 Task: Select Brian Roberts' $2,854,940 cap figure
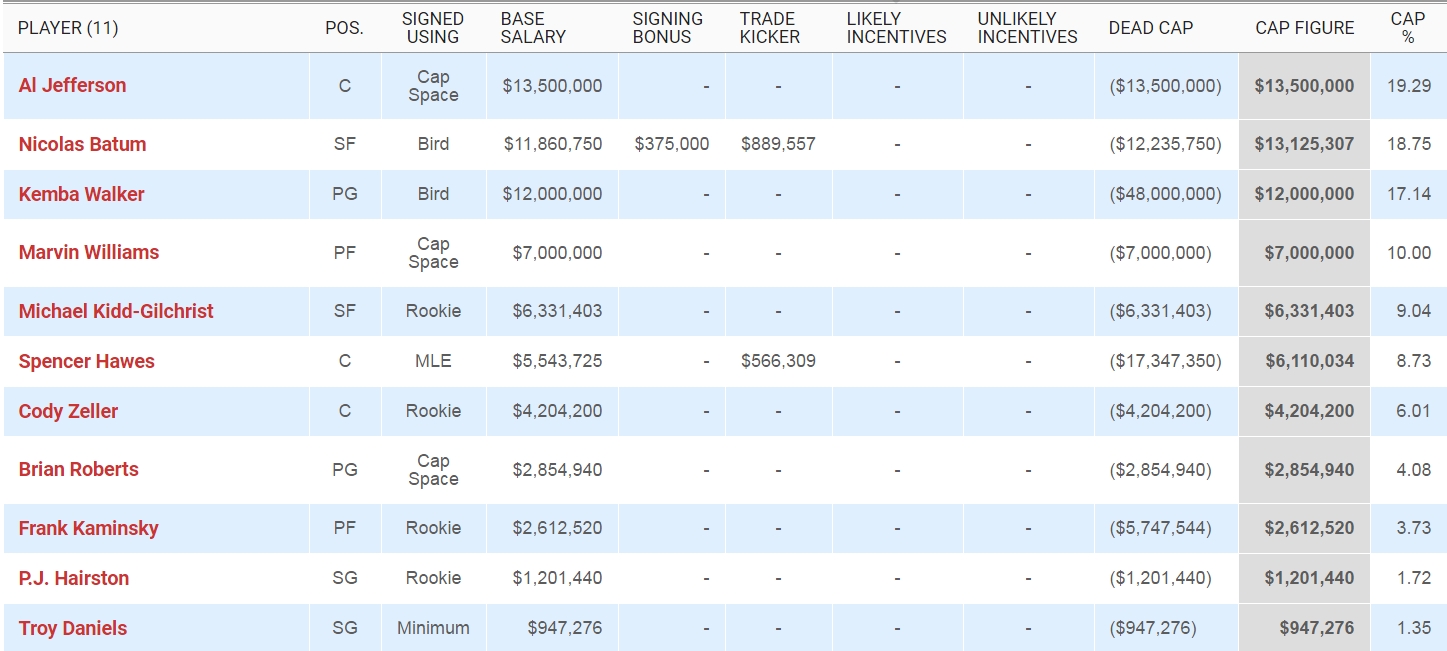point(1310,470)
